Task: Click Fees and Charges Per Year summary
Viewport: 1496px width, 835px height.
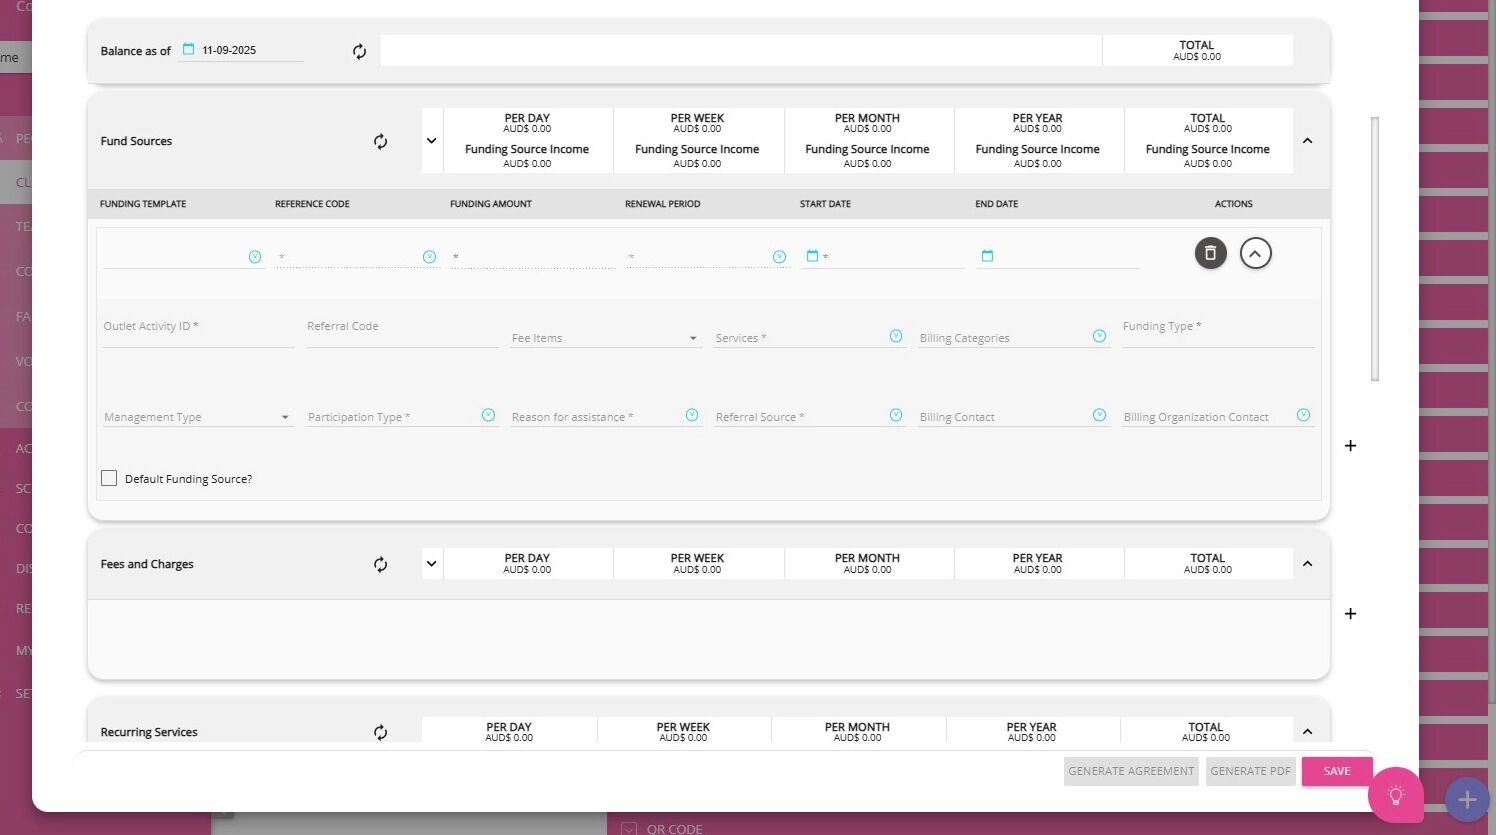Action: [1038, 564]
